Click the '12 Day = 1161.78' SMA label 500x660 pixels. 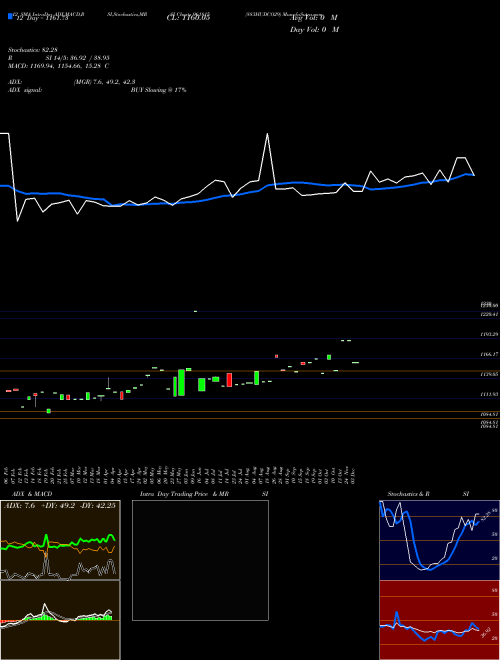pos(42,18)
